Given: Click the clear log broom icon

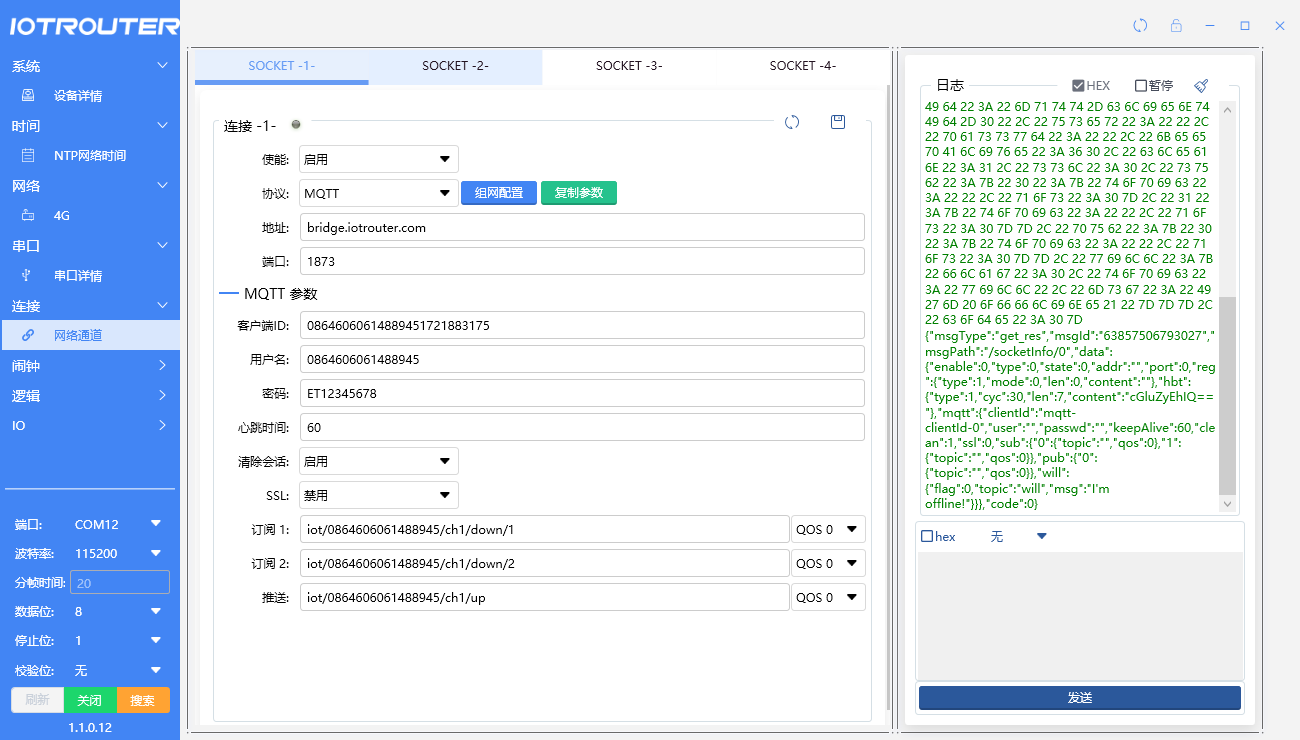Looking at the screenshot, I should point(1201,86).
